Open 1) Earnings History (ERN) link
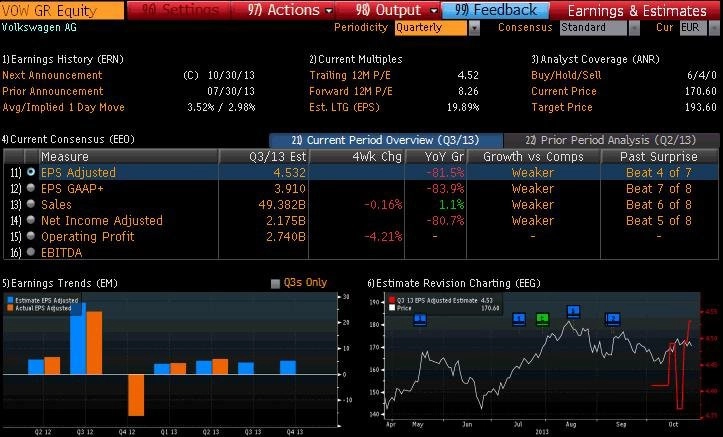 tap(63, 59)
